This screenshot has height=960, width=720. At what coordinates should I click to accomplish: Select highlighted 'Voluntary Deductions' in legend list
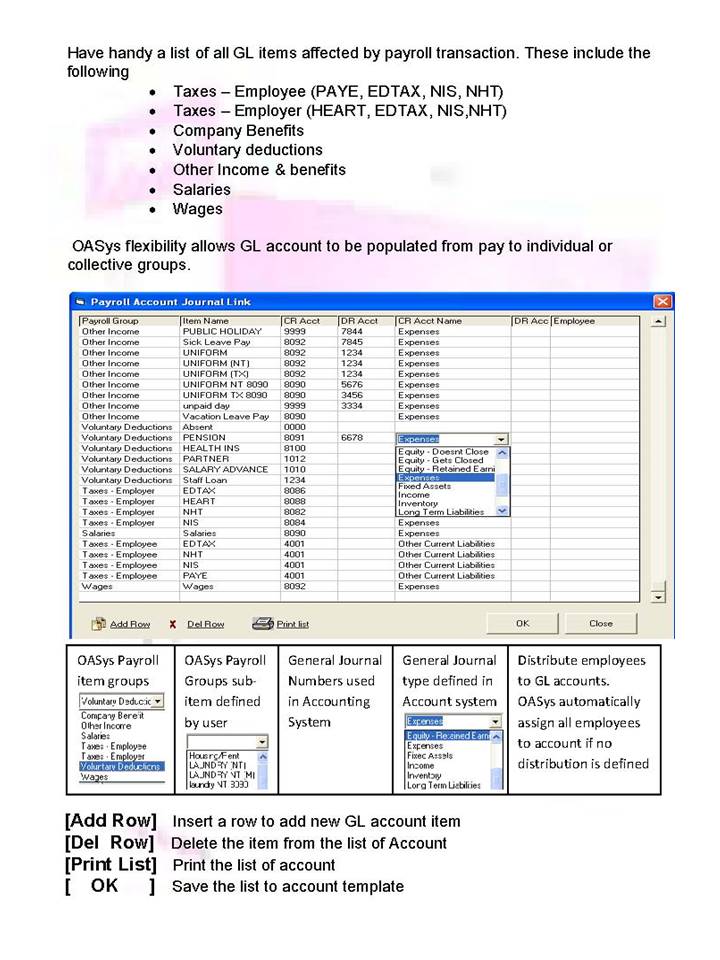(x=121, y=766)
